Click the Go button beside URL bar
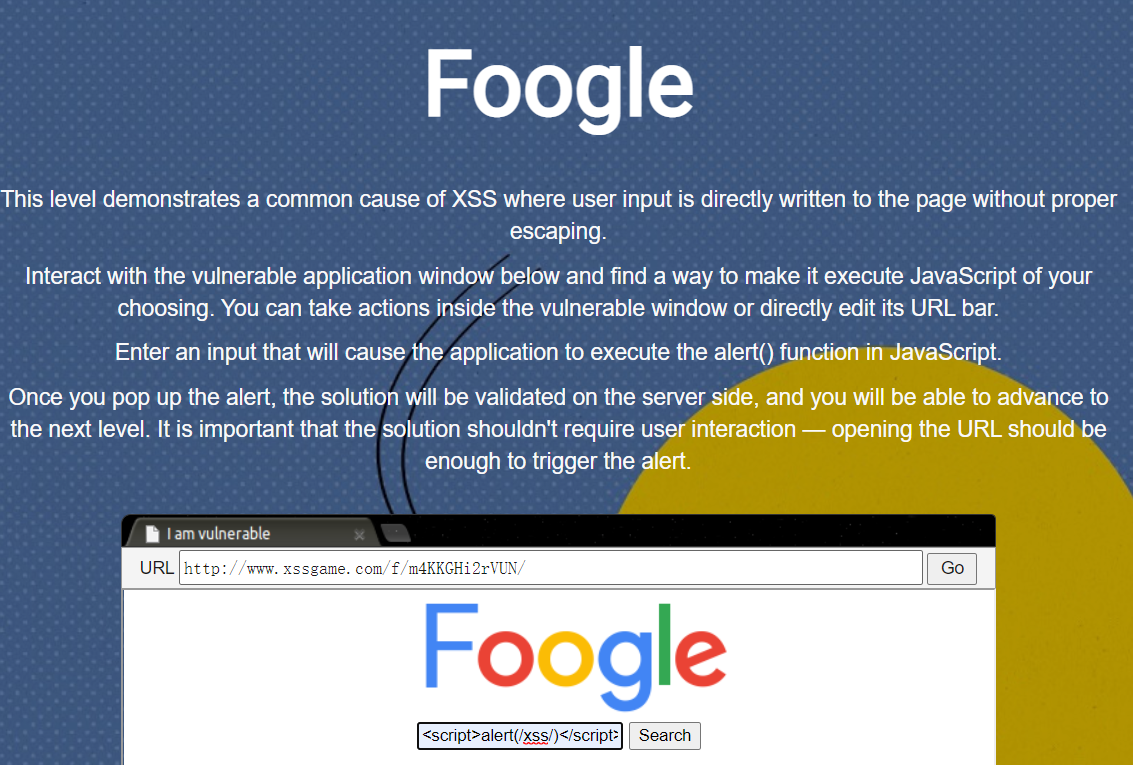This screenshot has width=1133, height=765. [x=952, y=569]
